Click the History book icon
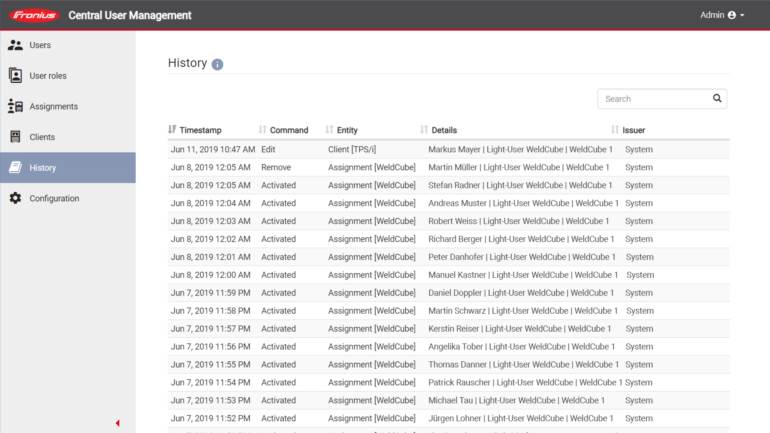The width and height of the screenshot is (770, 433). (15, 168)
